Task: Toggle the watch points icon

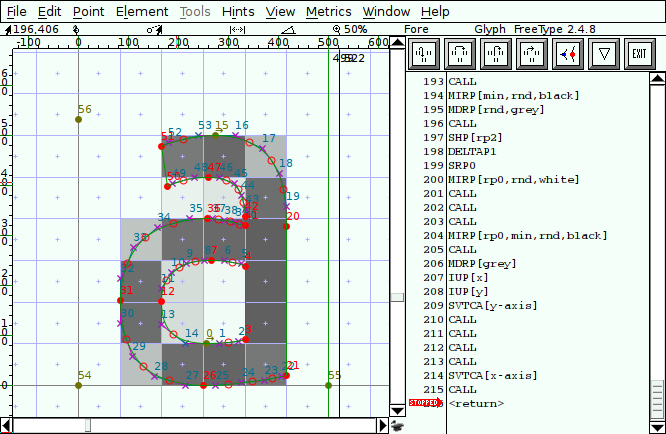Action: click(567, 52)
